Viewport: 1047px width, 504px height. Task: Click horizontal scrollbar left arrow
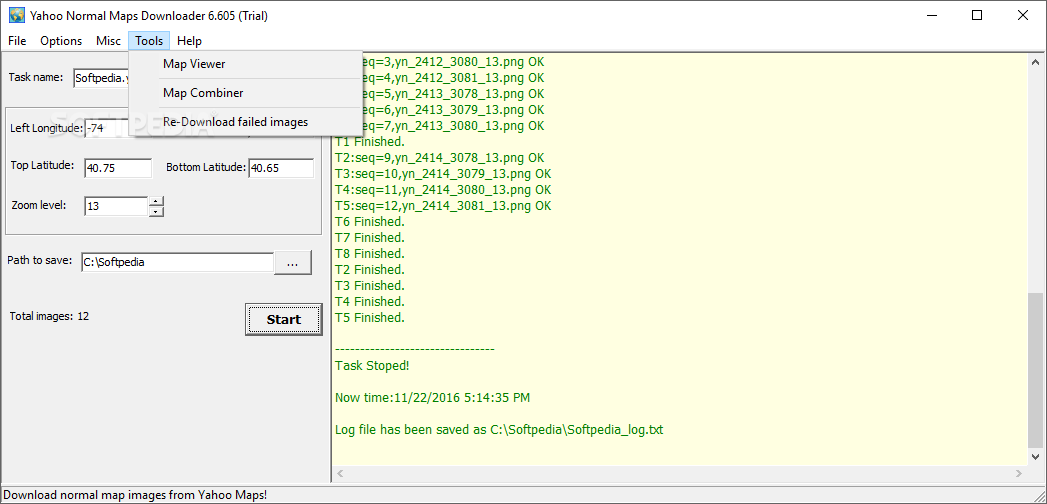coord(339,473)
